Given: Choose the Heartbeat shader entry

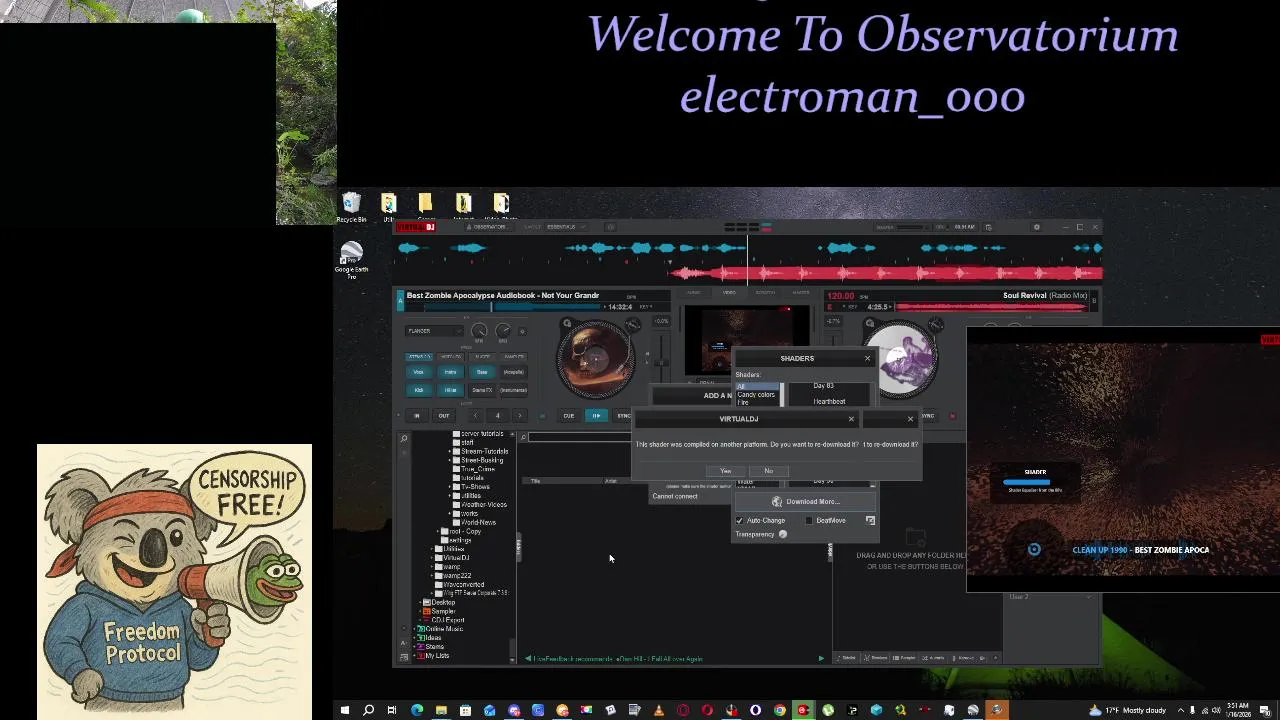Looking at the screenshot, I should (x=829, y=402).
